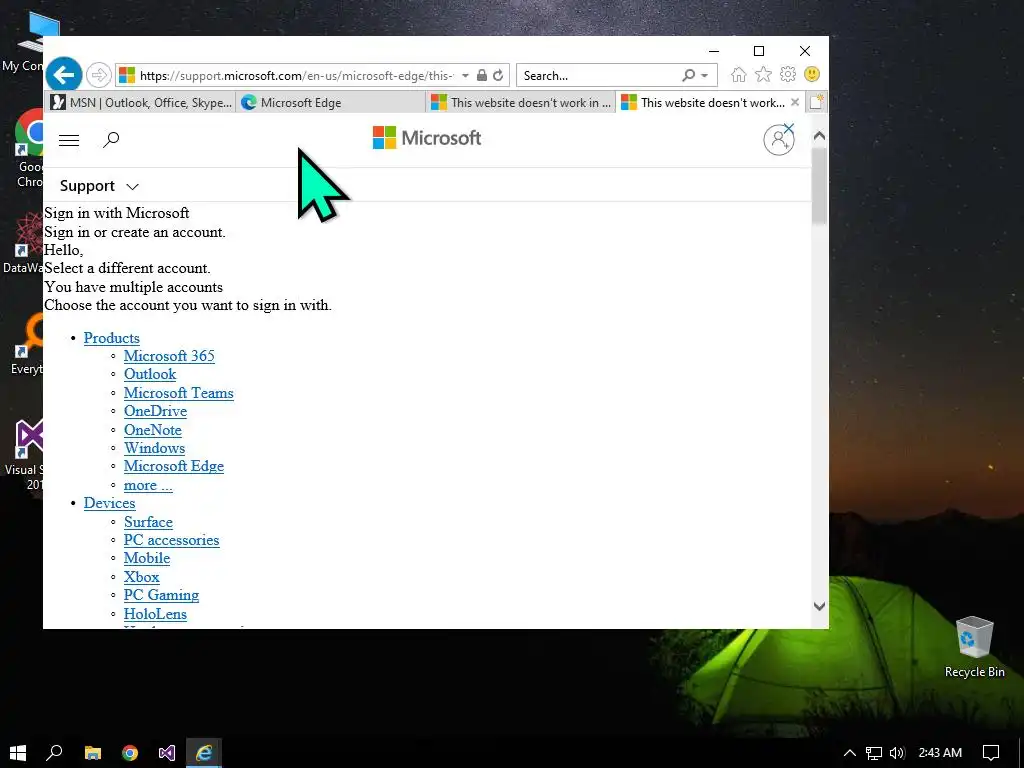Open the Microsoft Edge link in list
Viewport: 1024px width, 768px height.
point(174,466)
